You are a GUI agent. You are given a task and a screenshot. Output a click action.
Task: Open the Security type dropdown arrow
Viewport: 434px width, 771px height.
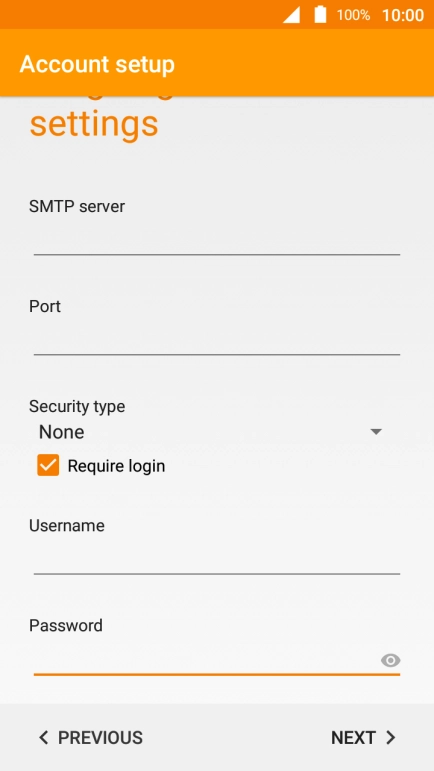376,432
